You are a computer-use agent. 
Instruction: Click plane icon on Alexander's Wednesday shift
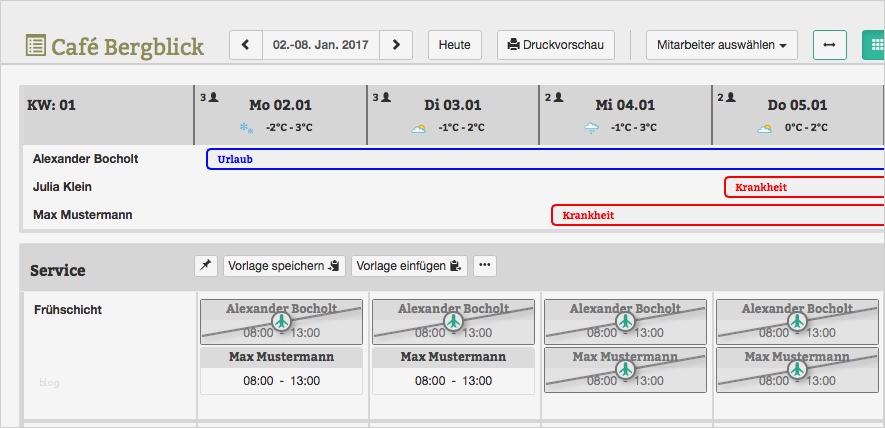click(625, 321)
